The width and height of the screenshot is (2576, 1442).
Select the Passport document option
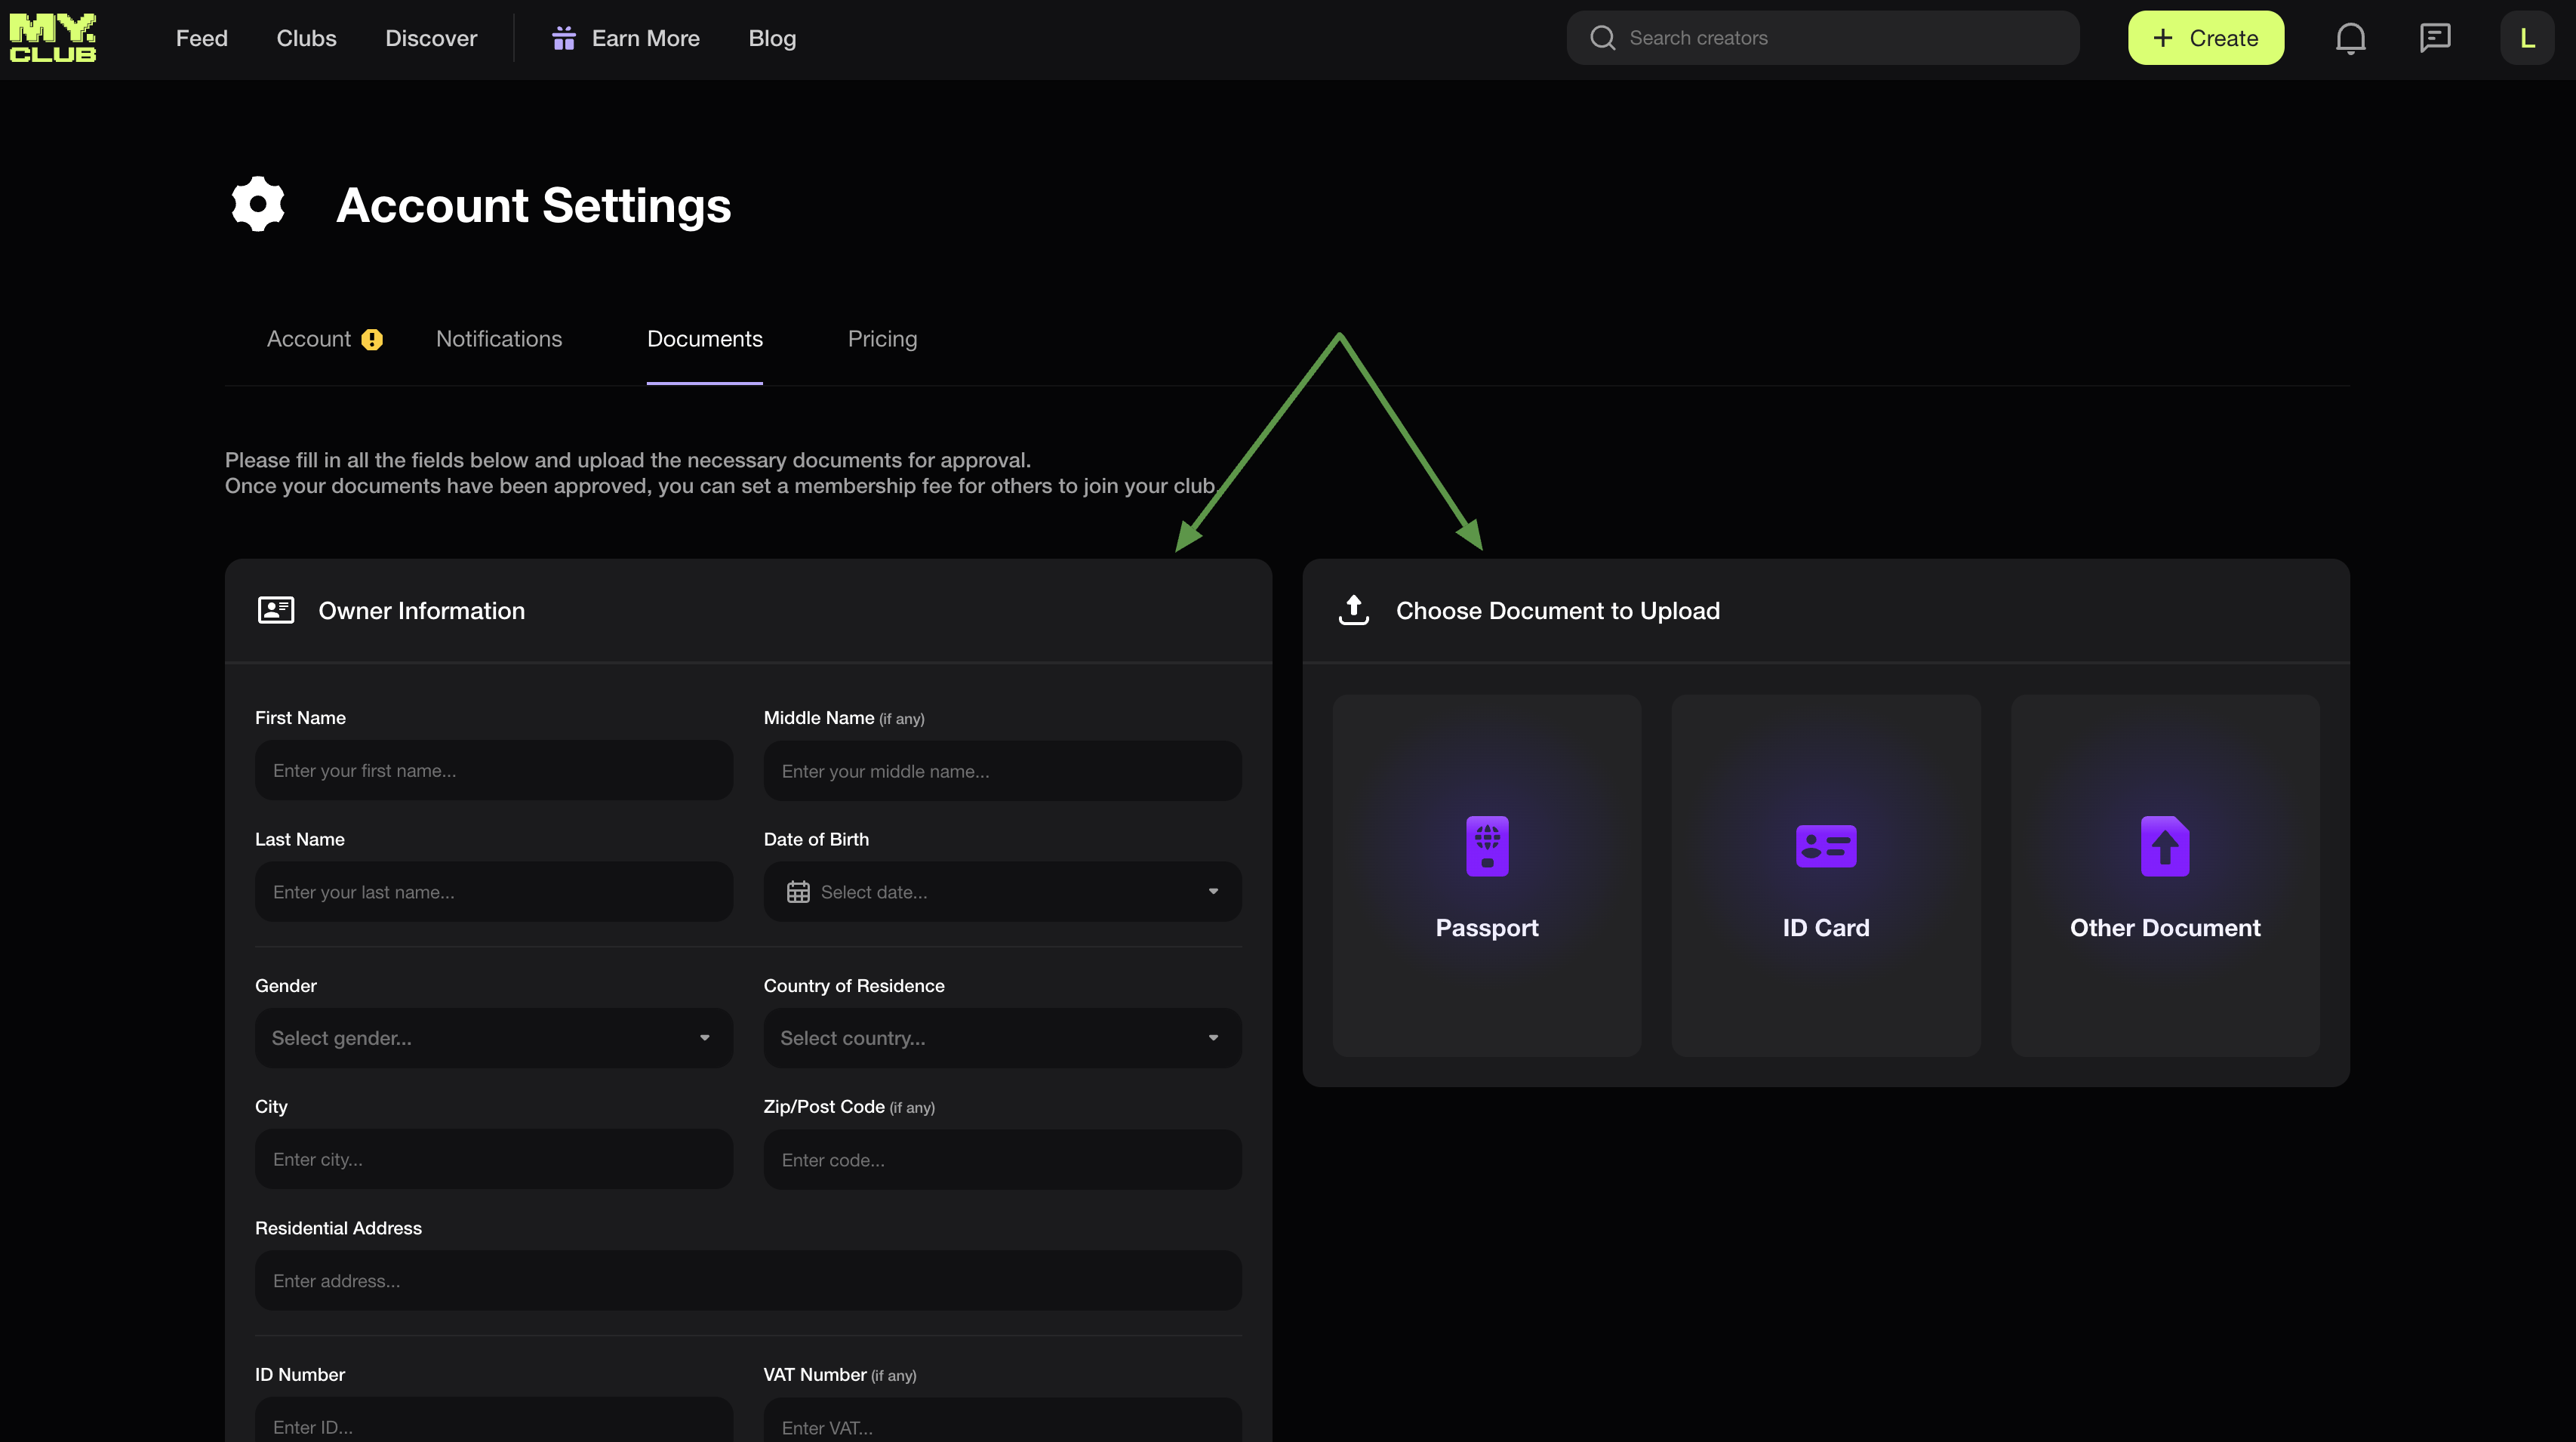point(1486,875)
